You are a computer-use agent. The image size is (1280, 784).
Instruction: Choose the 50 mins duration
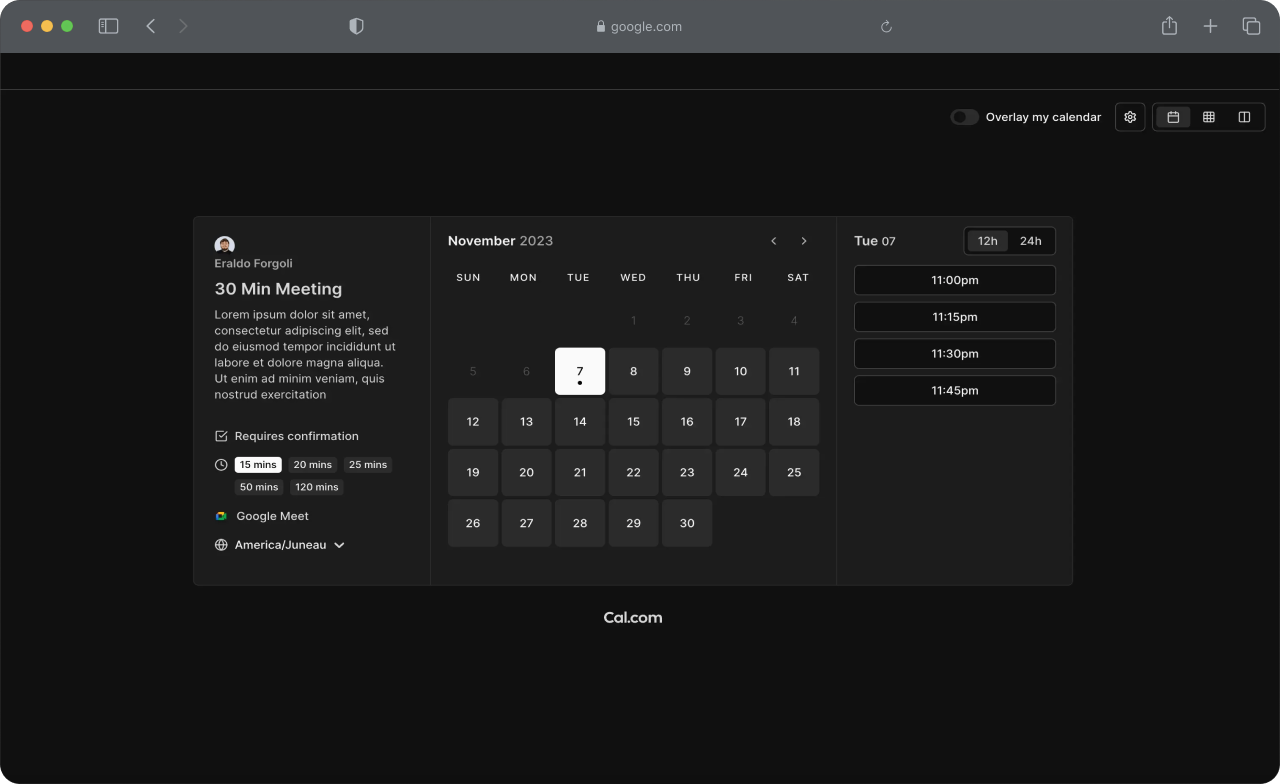click(259, 487)
